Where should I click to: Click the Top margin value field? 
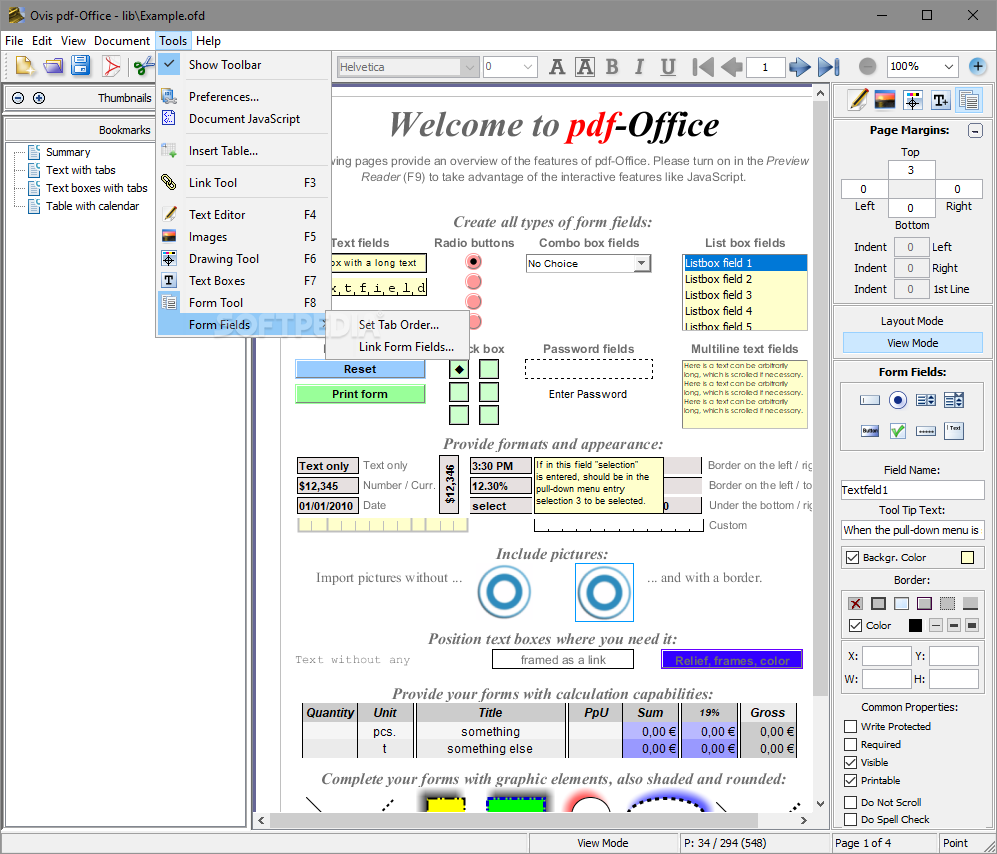click(911, 170)
